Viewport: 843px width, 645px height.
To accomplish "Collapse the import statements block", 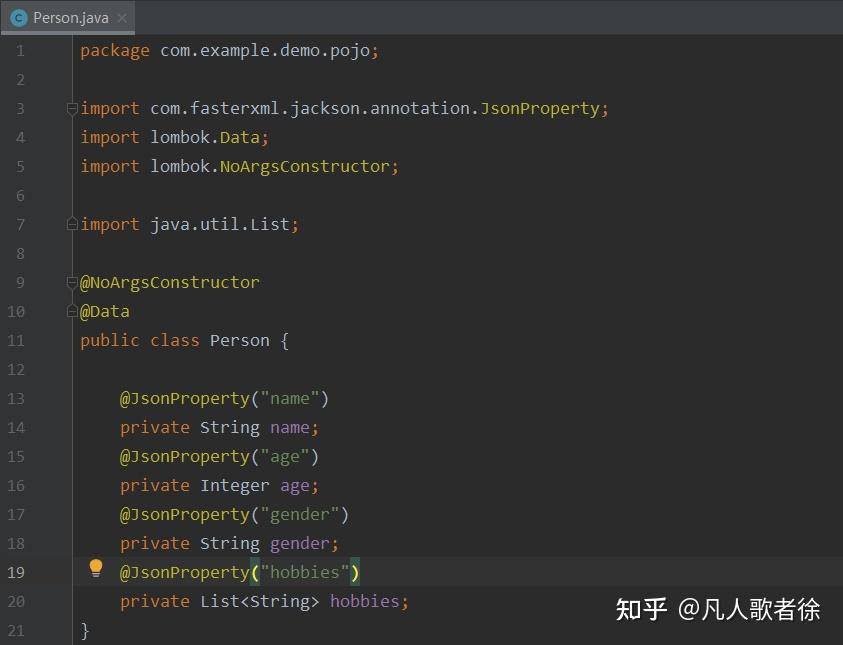I will [x=71, y=108].
